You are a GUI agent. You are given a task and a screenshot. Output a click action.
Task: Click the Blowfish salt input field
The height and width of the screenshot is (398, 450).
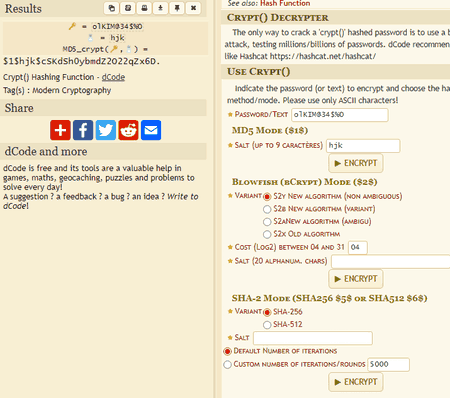390,261
